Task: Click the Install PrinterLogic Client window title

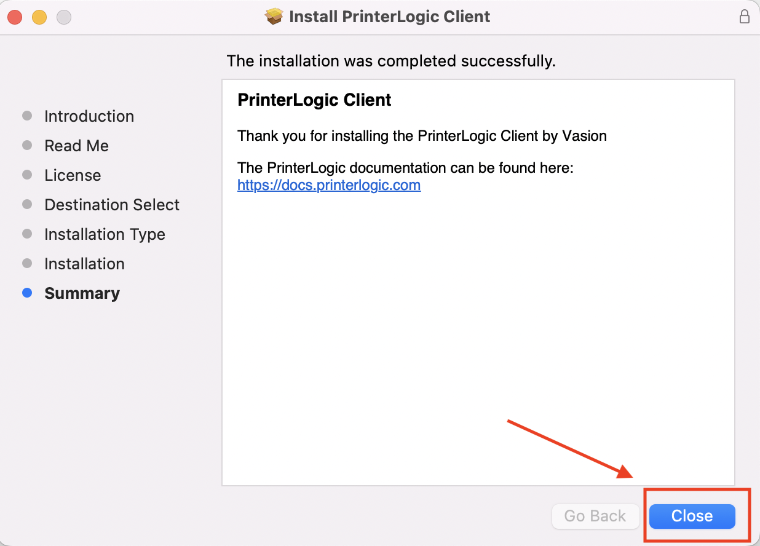Action: (x=389, y=17)
